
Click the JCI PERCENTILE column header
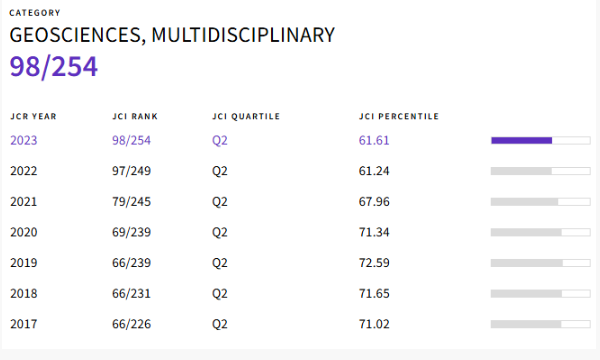(399, 116)
